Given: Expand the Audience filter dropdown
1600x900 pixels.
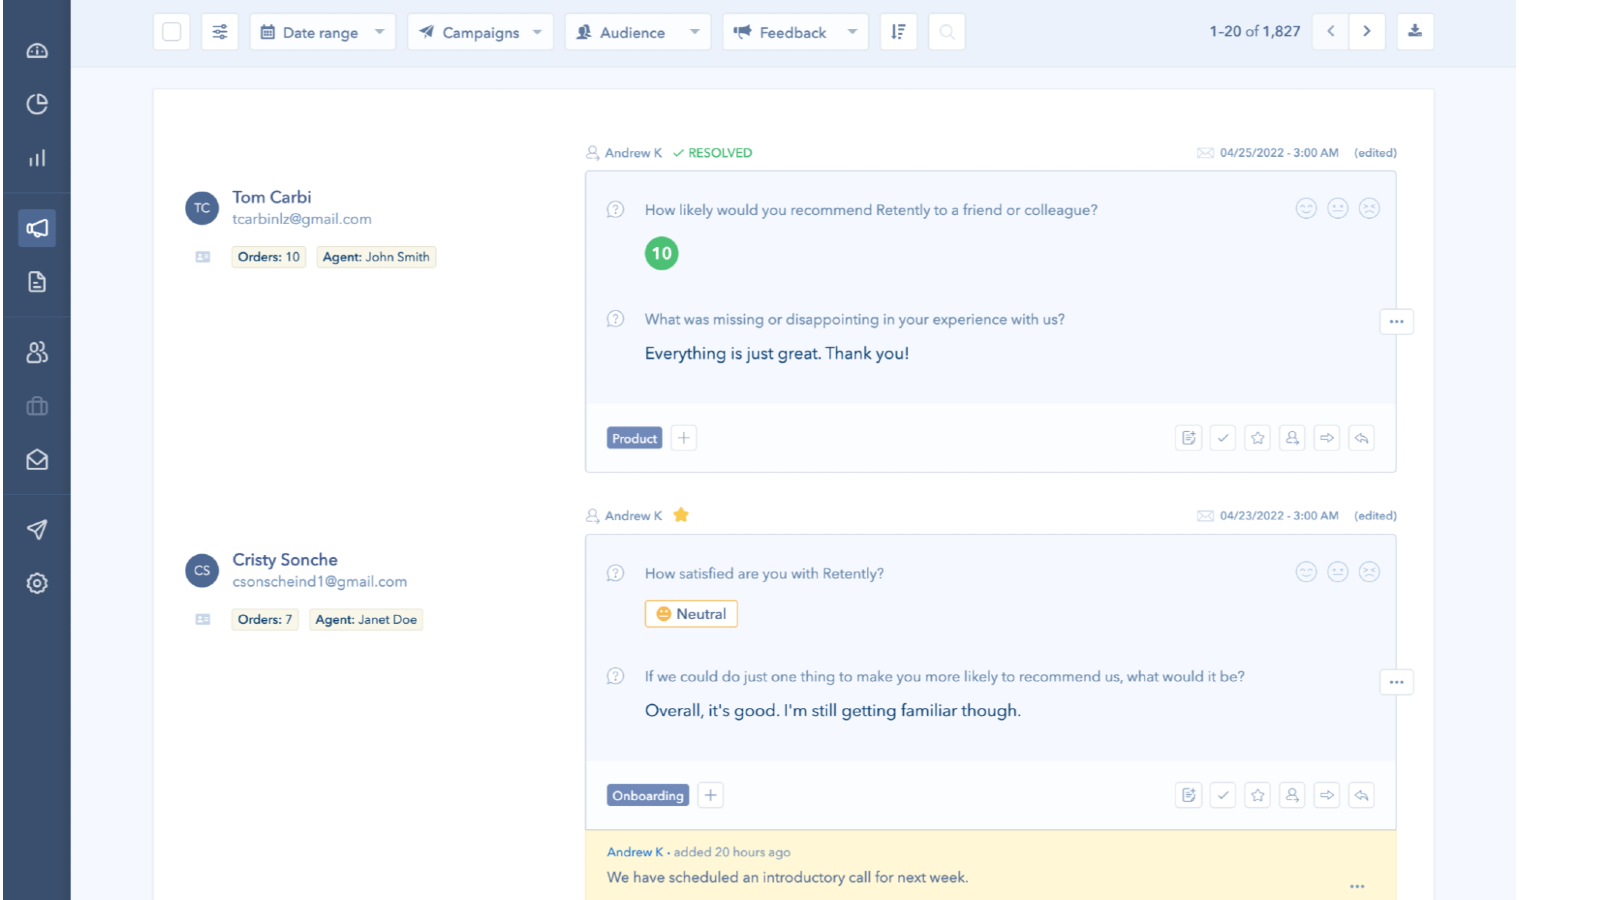Looking at the screenshot, I should click(x=637, y=32).
